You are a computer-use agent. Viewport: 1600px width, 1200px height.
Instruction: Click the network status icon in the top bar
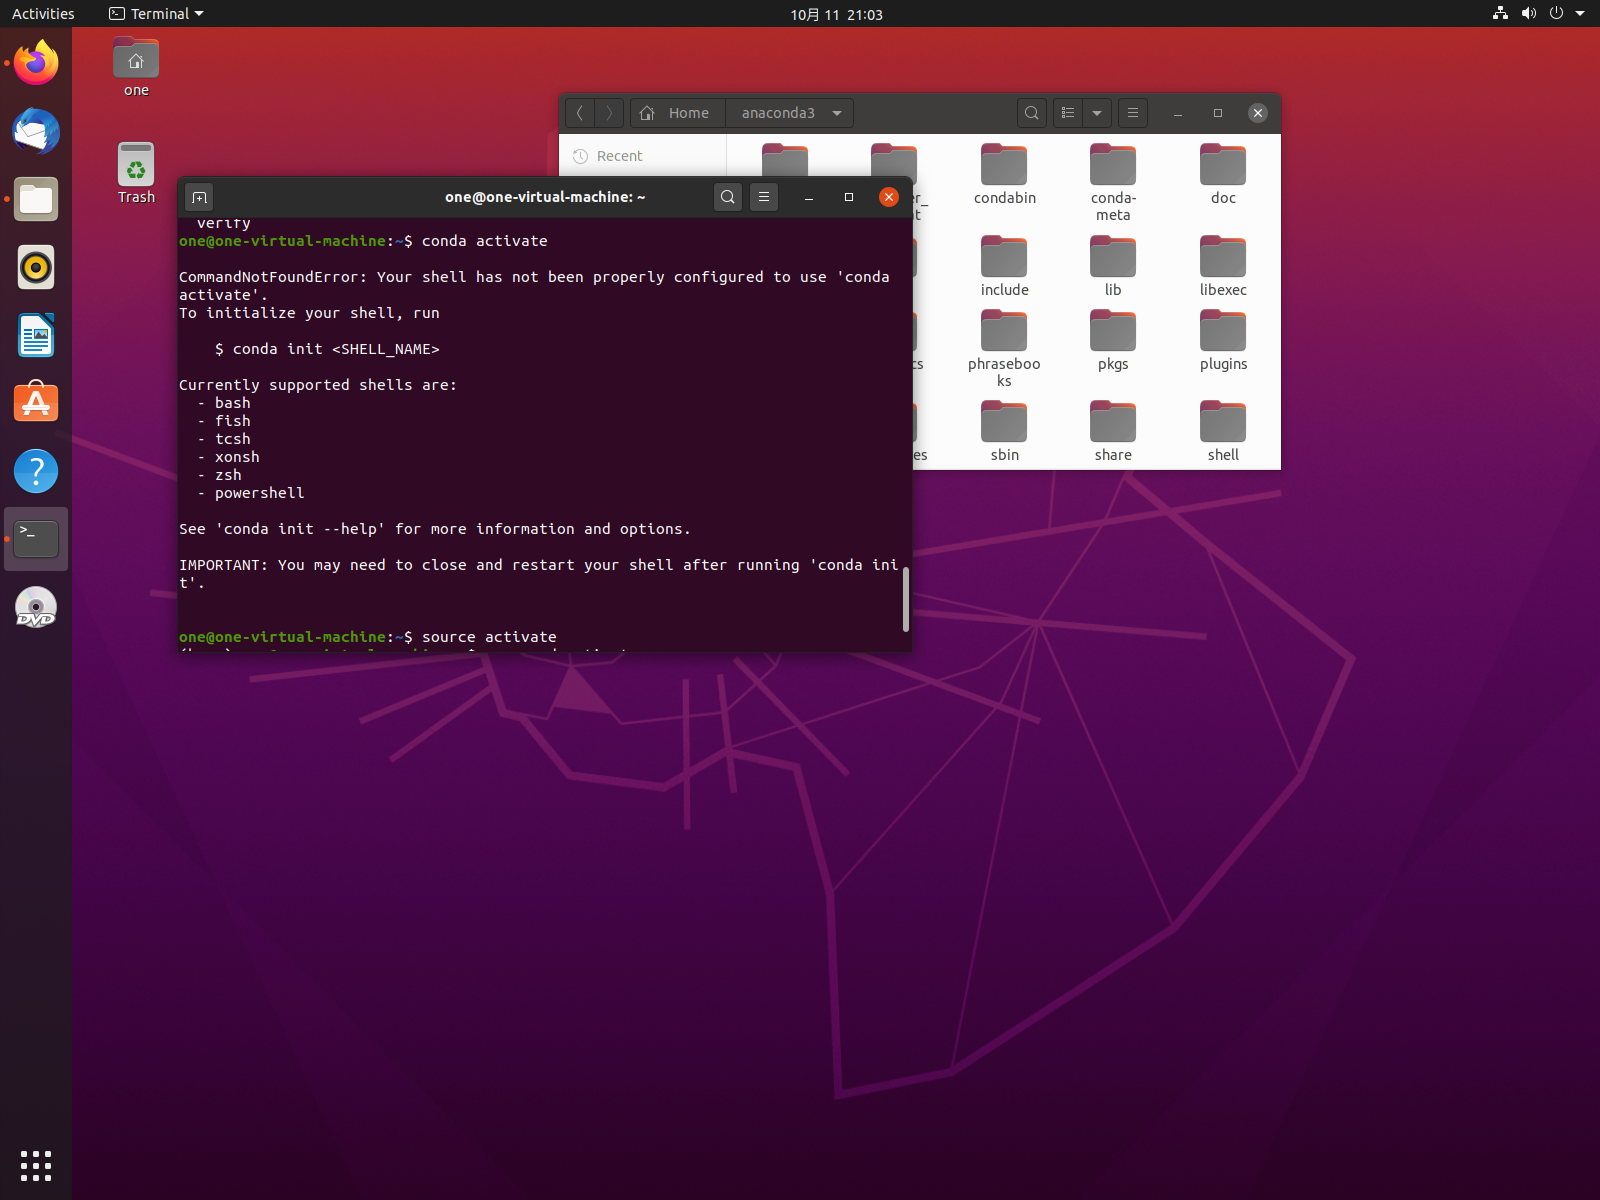click(1499, 14)
